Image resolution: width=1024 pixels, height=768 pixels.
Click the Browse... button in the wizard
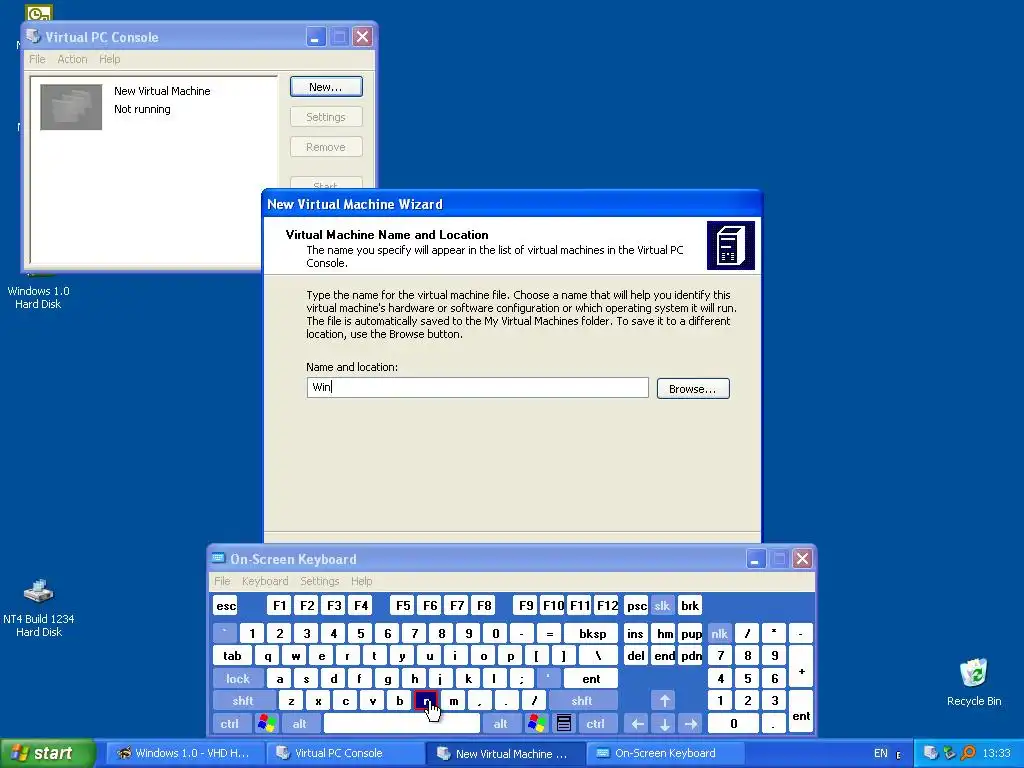[693, 389]
